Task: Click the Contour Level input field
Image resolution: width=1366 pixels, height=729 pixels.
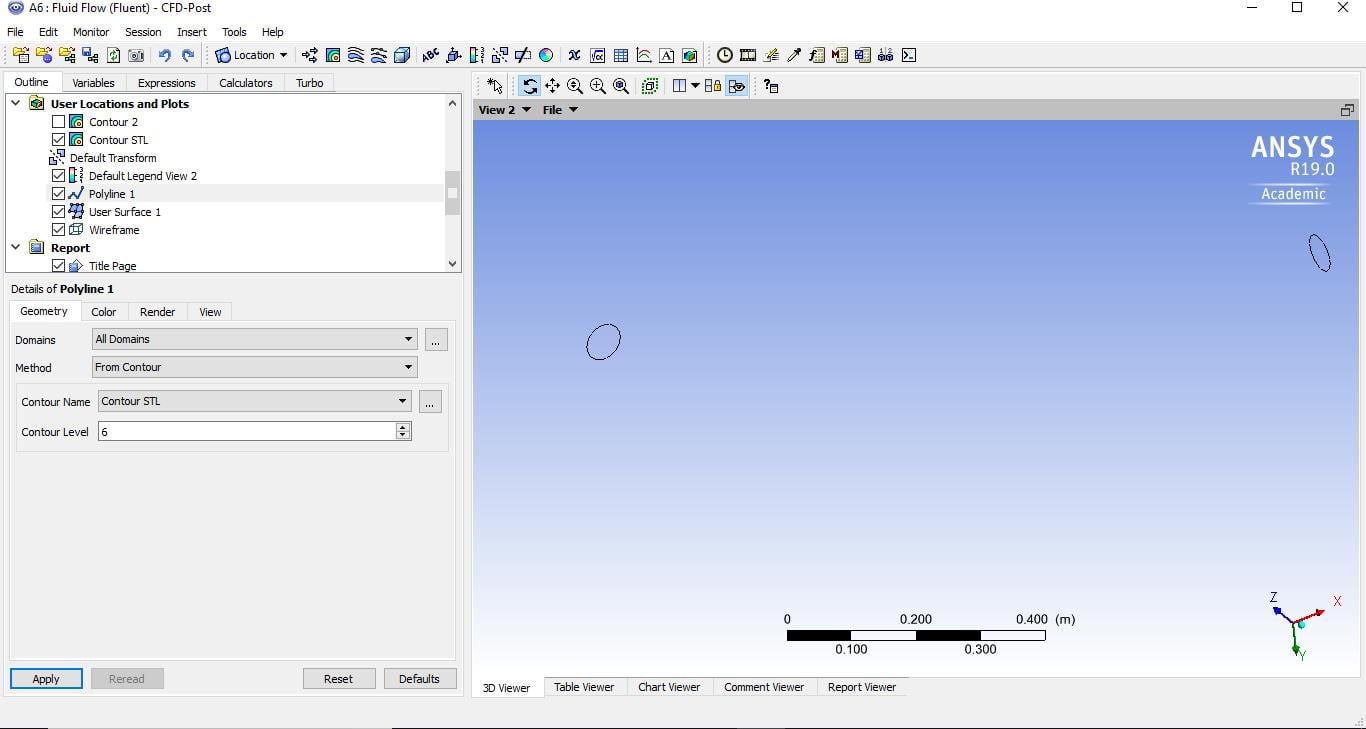Action: [x=247, y=432]
